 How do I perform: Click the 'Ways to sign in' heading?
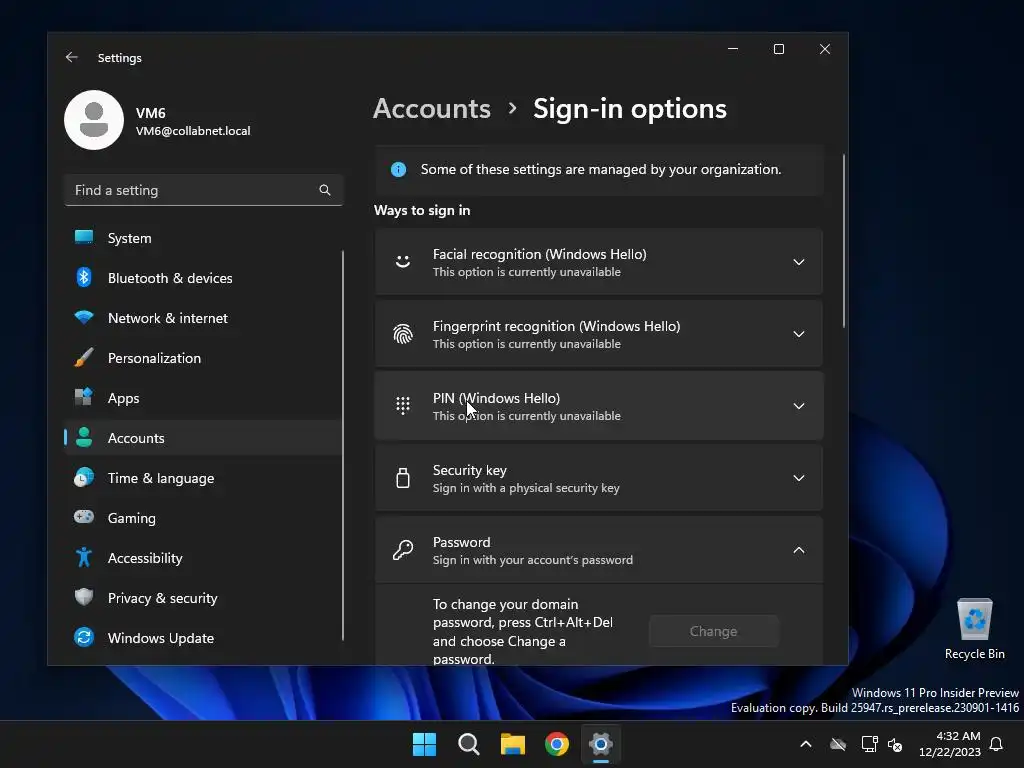[x=422, y=210]
